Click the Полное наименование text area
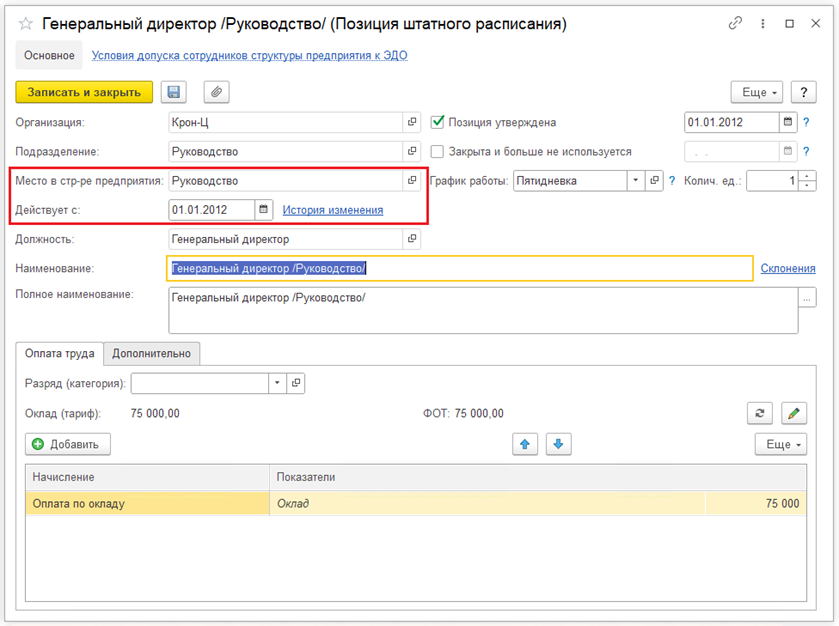 click(x=483, y=310)
